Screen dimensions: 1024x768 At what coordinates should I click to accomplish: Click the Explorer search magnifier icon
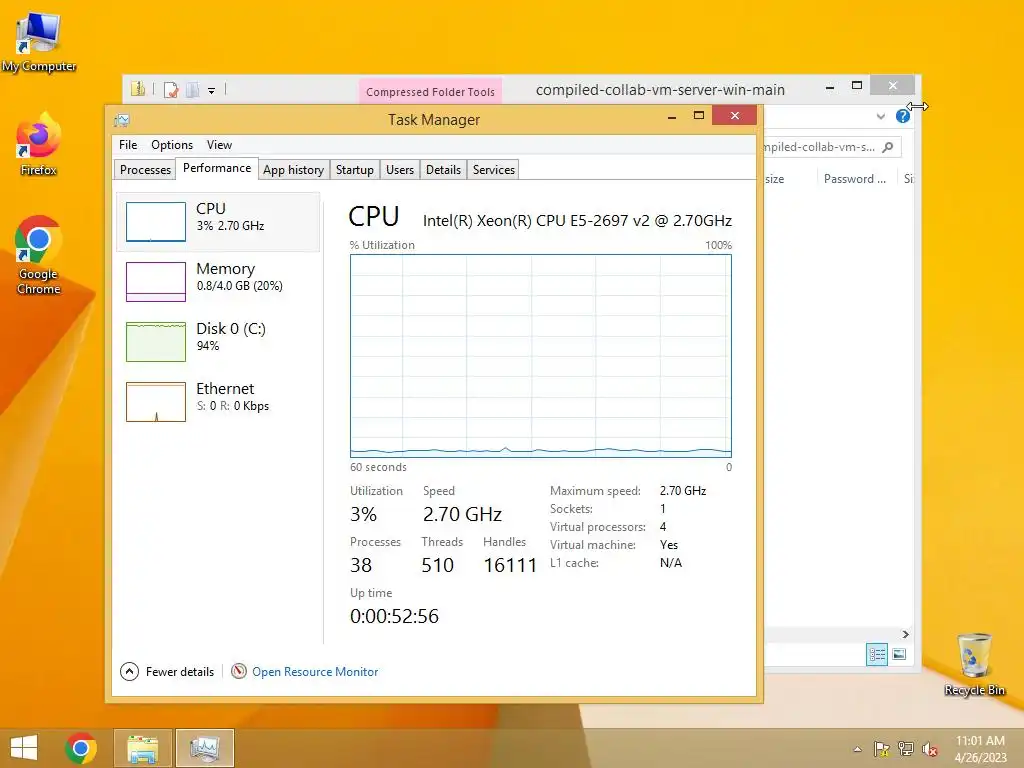click(888, 147)
